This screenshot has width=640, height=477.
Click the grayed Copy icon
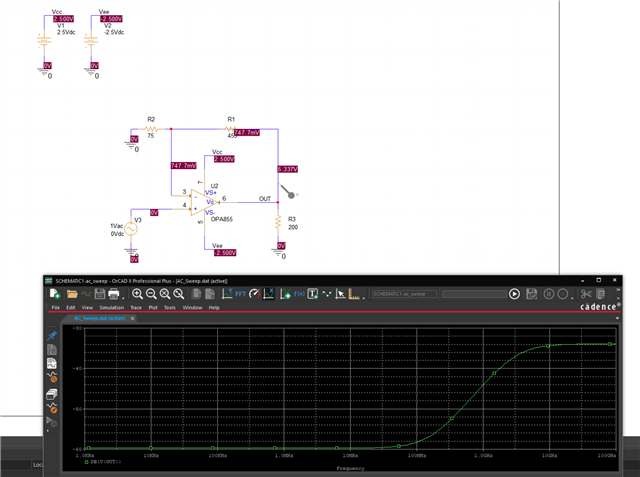[196, 294]
